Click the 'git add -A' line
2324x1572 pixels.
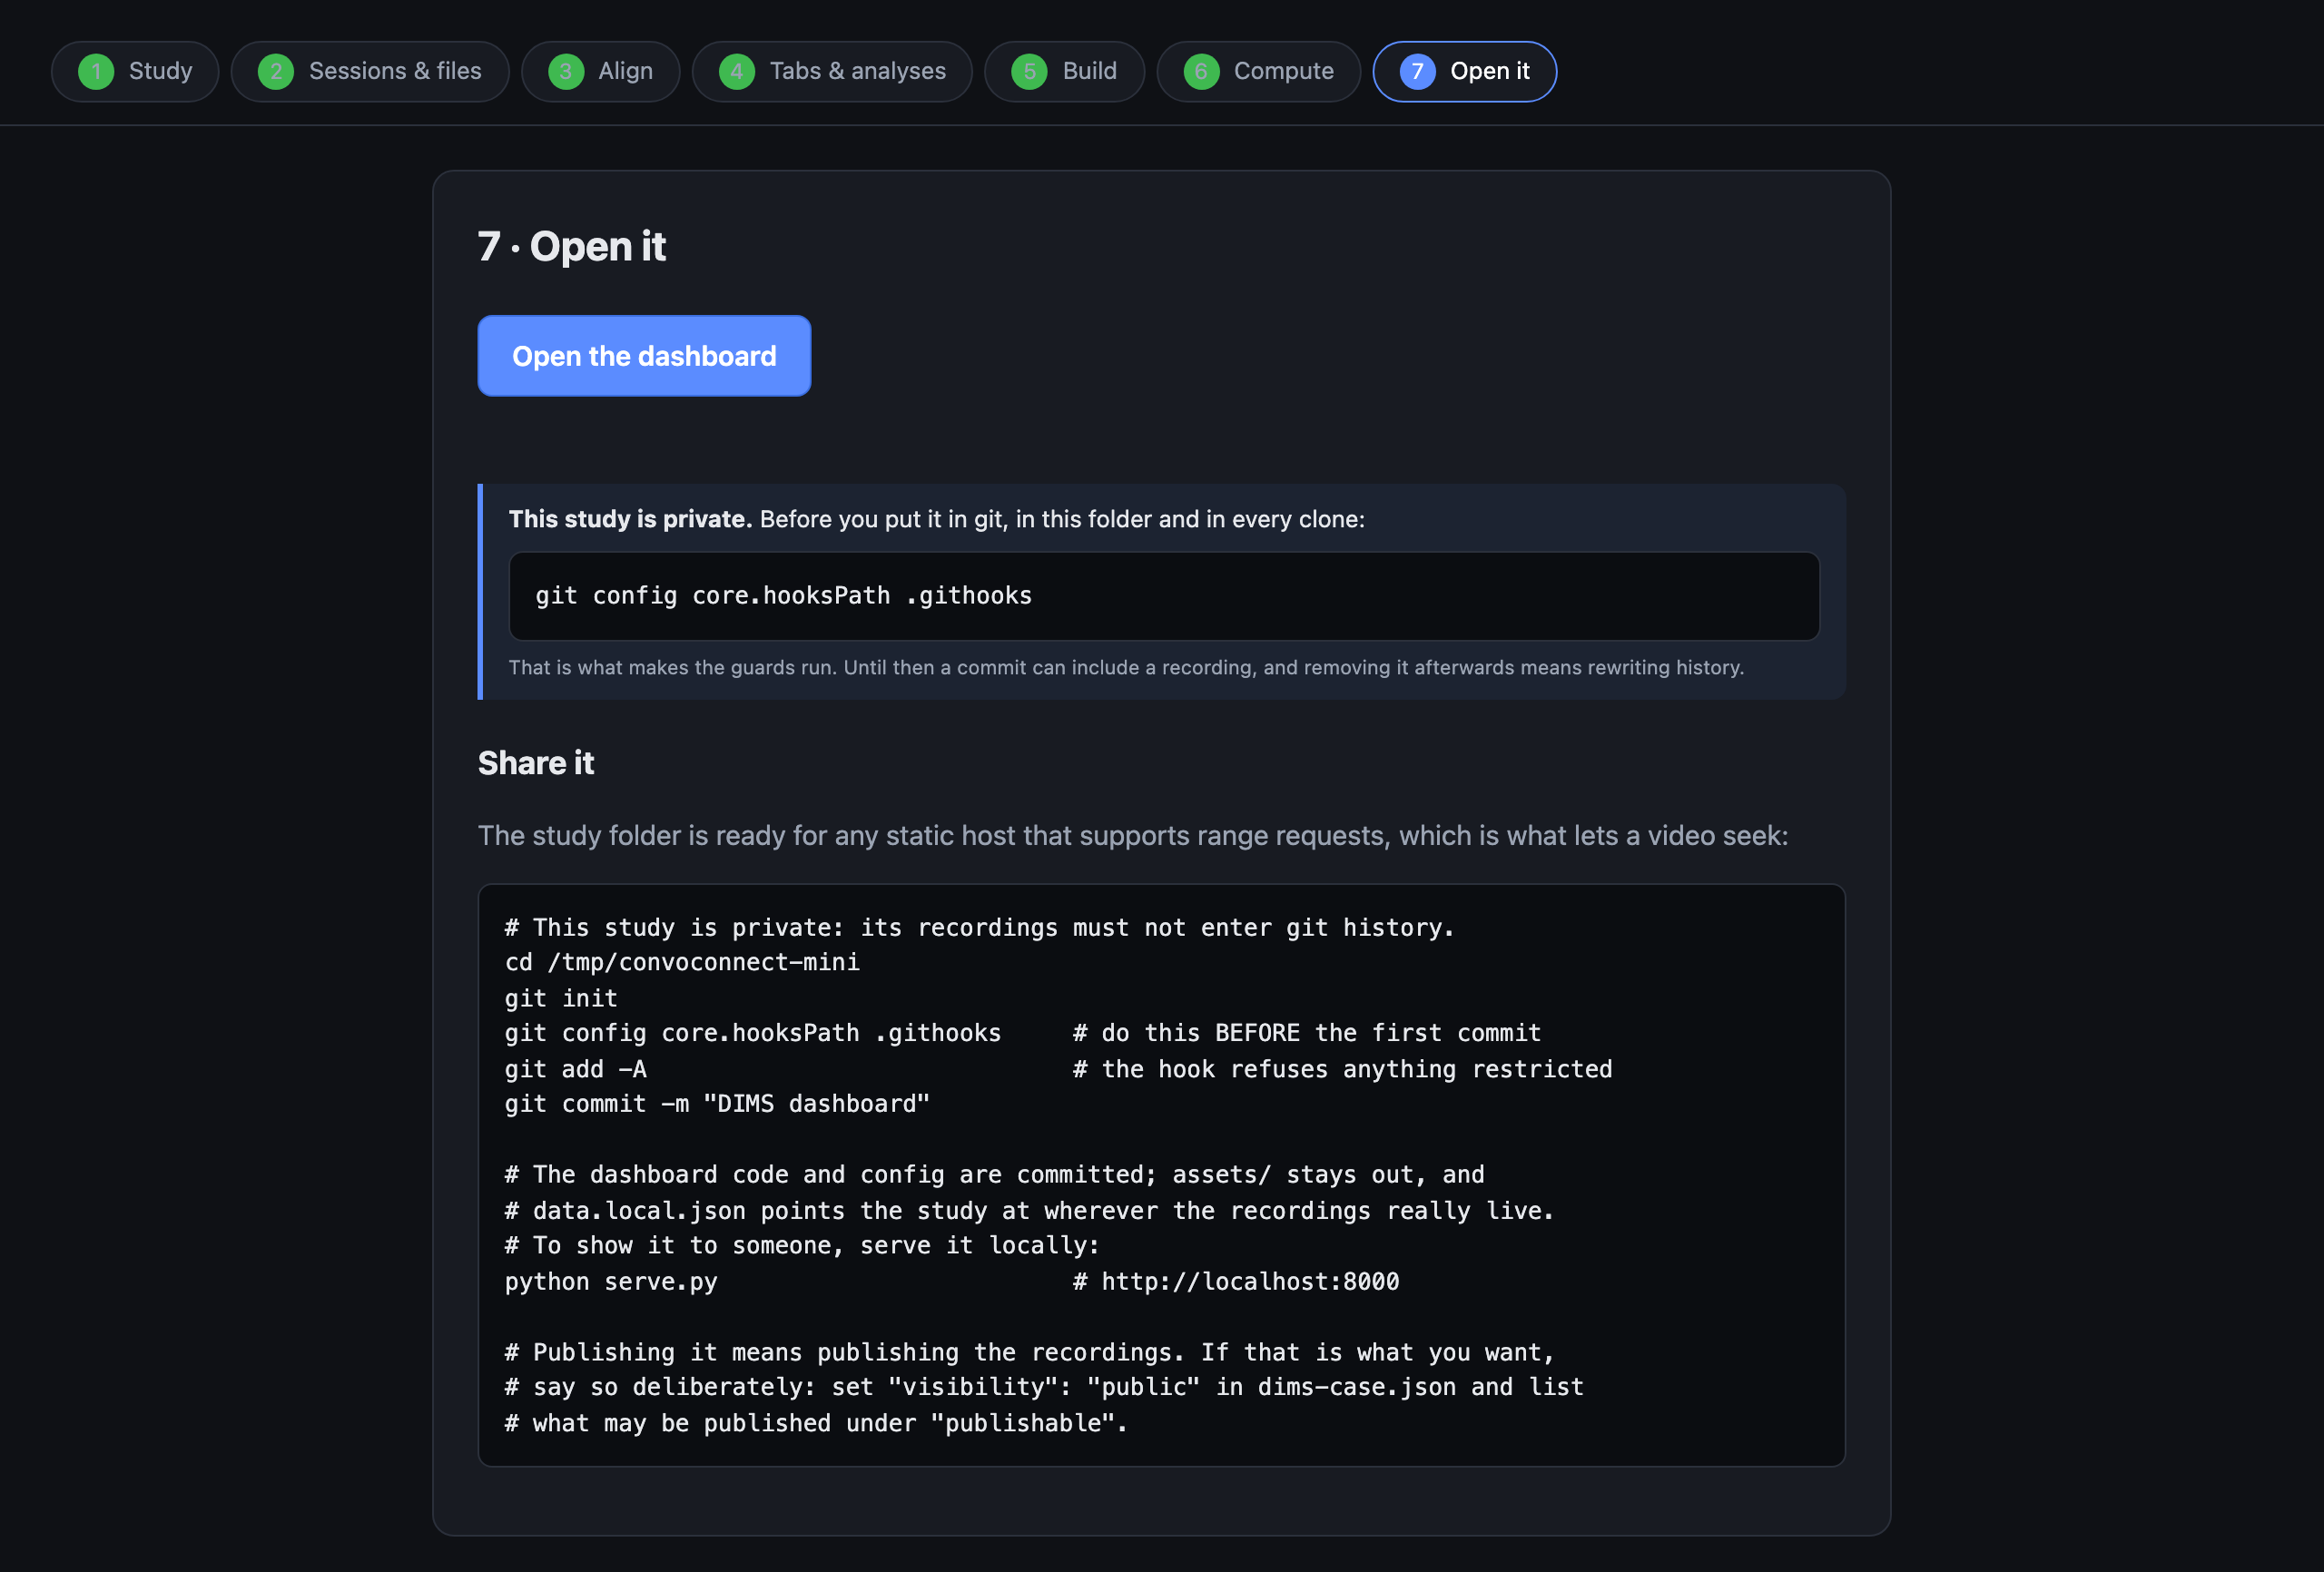(x=576, y=1069)
